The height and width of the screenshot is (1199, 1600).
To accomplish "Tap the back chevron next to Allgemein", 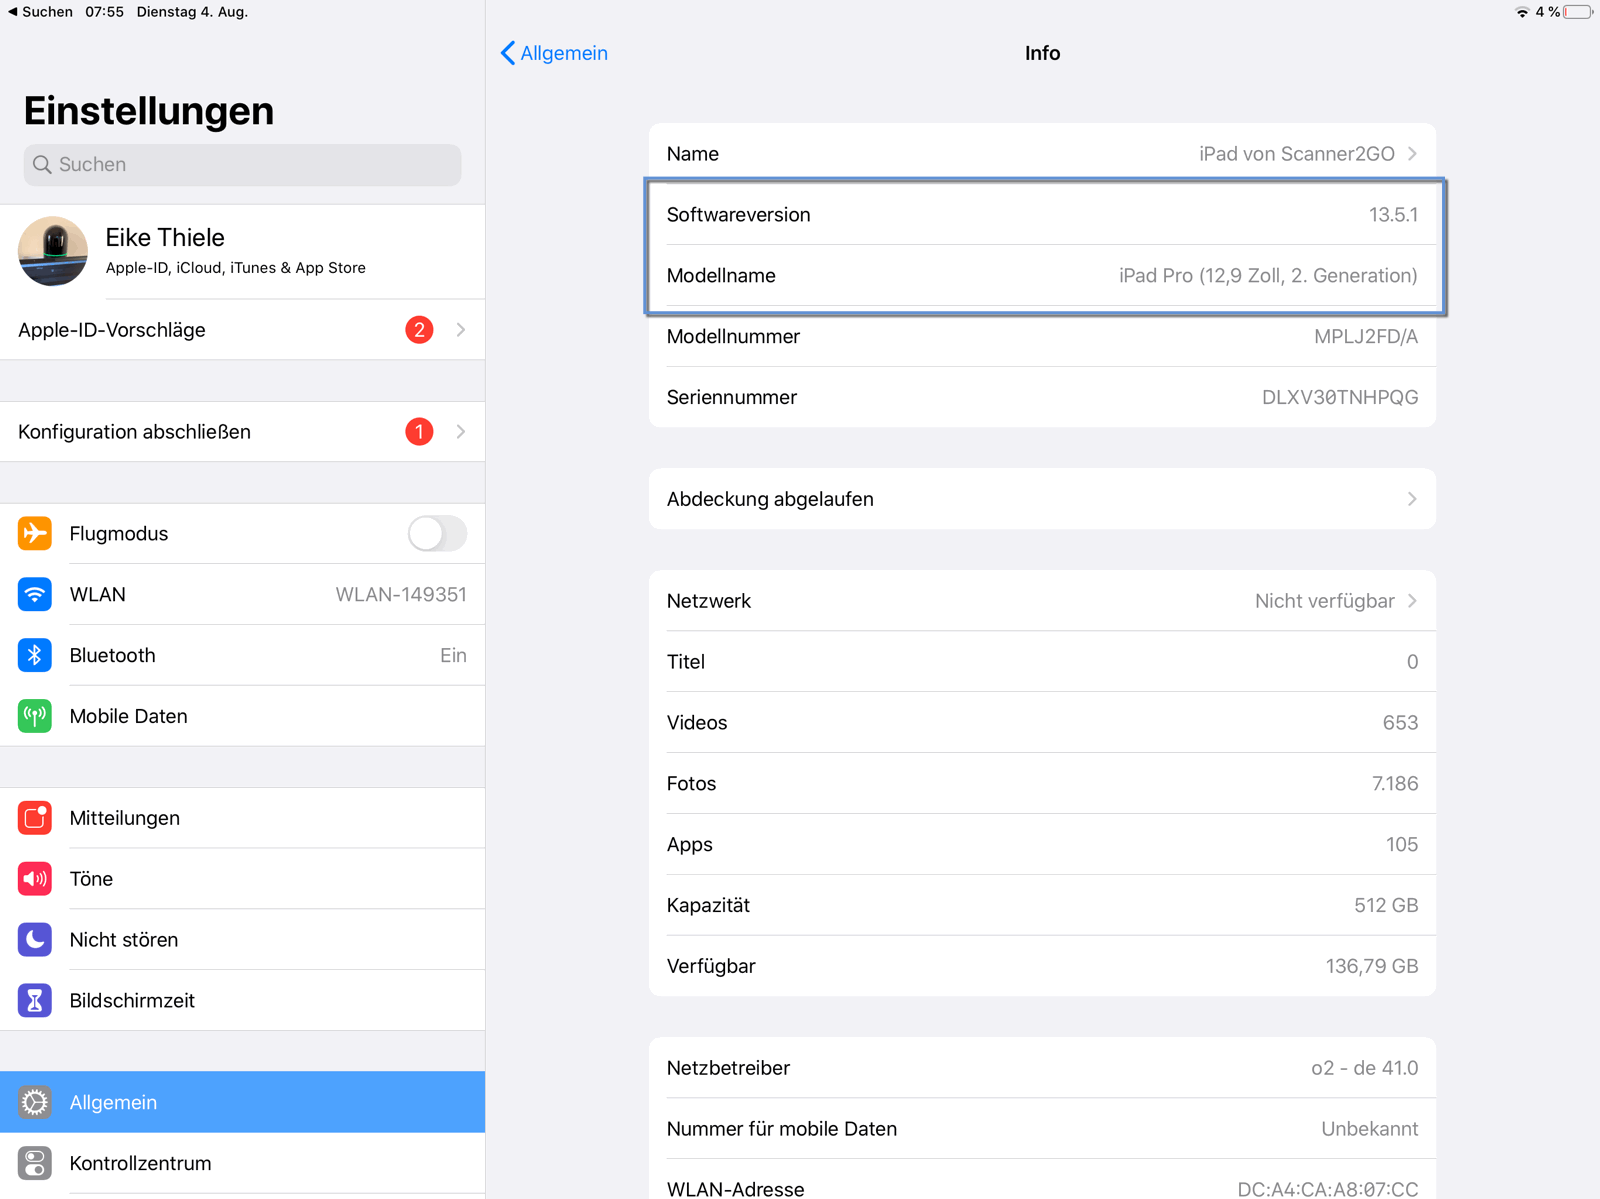I will pyautogui.click(x=508, y=53).
